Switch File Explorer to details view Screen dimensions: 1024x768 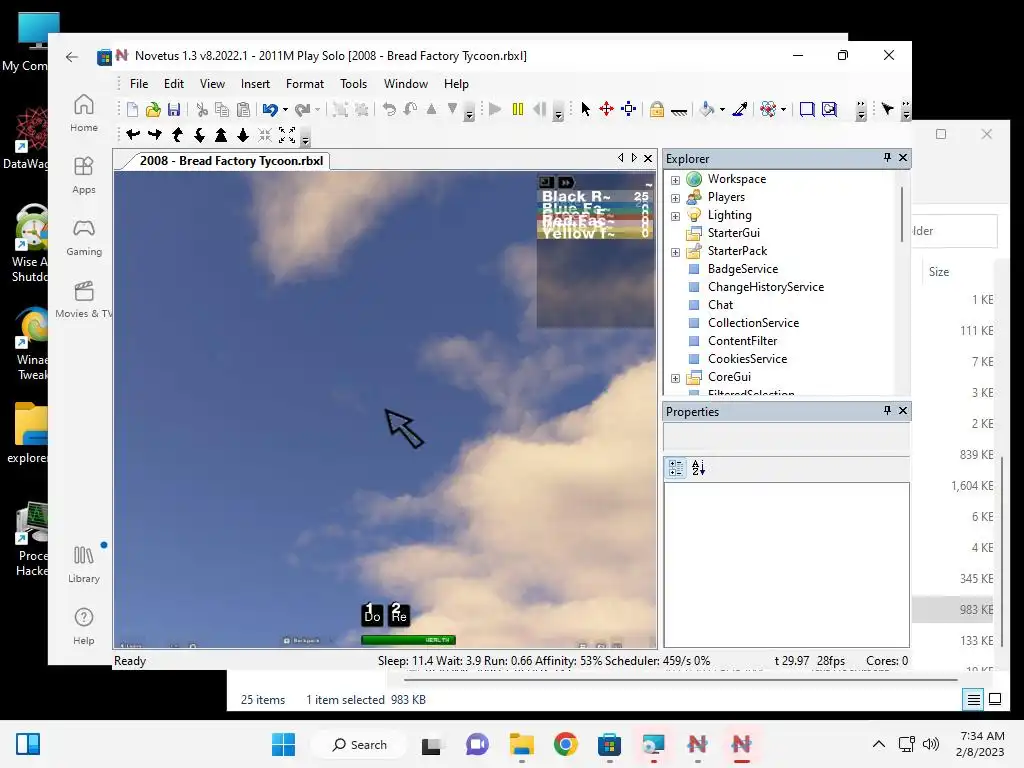(x=973, y=699)
